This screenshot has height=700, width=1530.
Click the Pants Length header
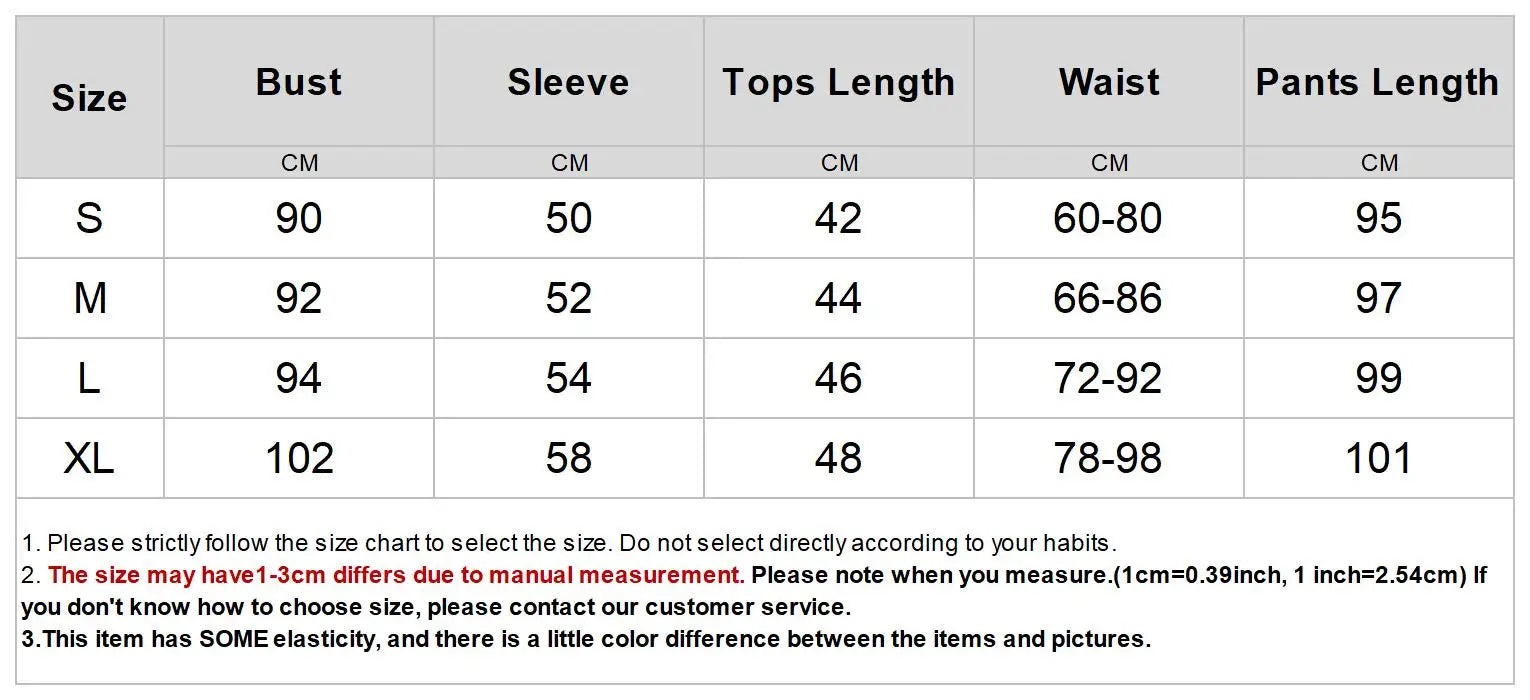1378,82
